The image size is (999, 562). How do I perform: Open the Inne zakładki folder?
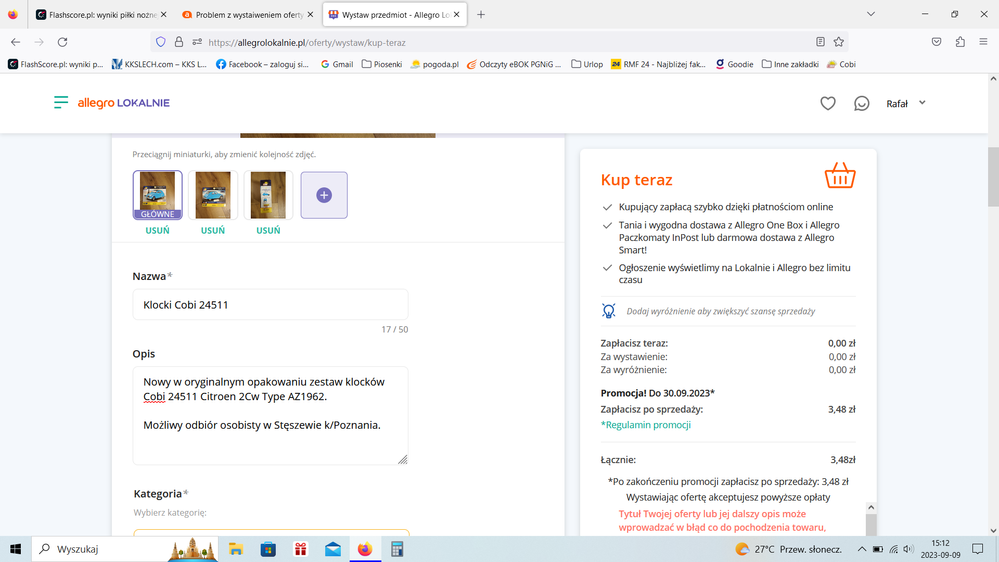pos(790,64)
